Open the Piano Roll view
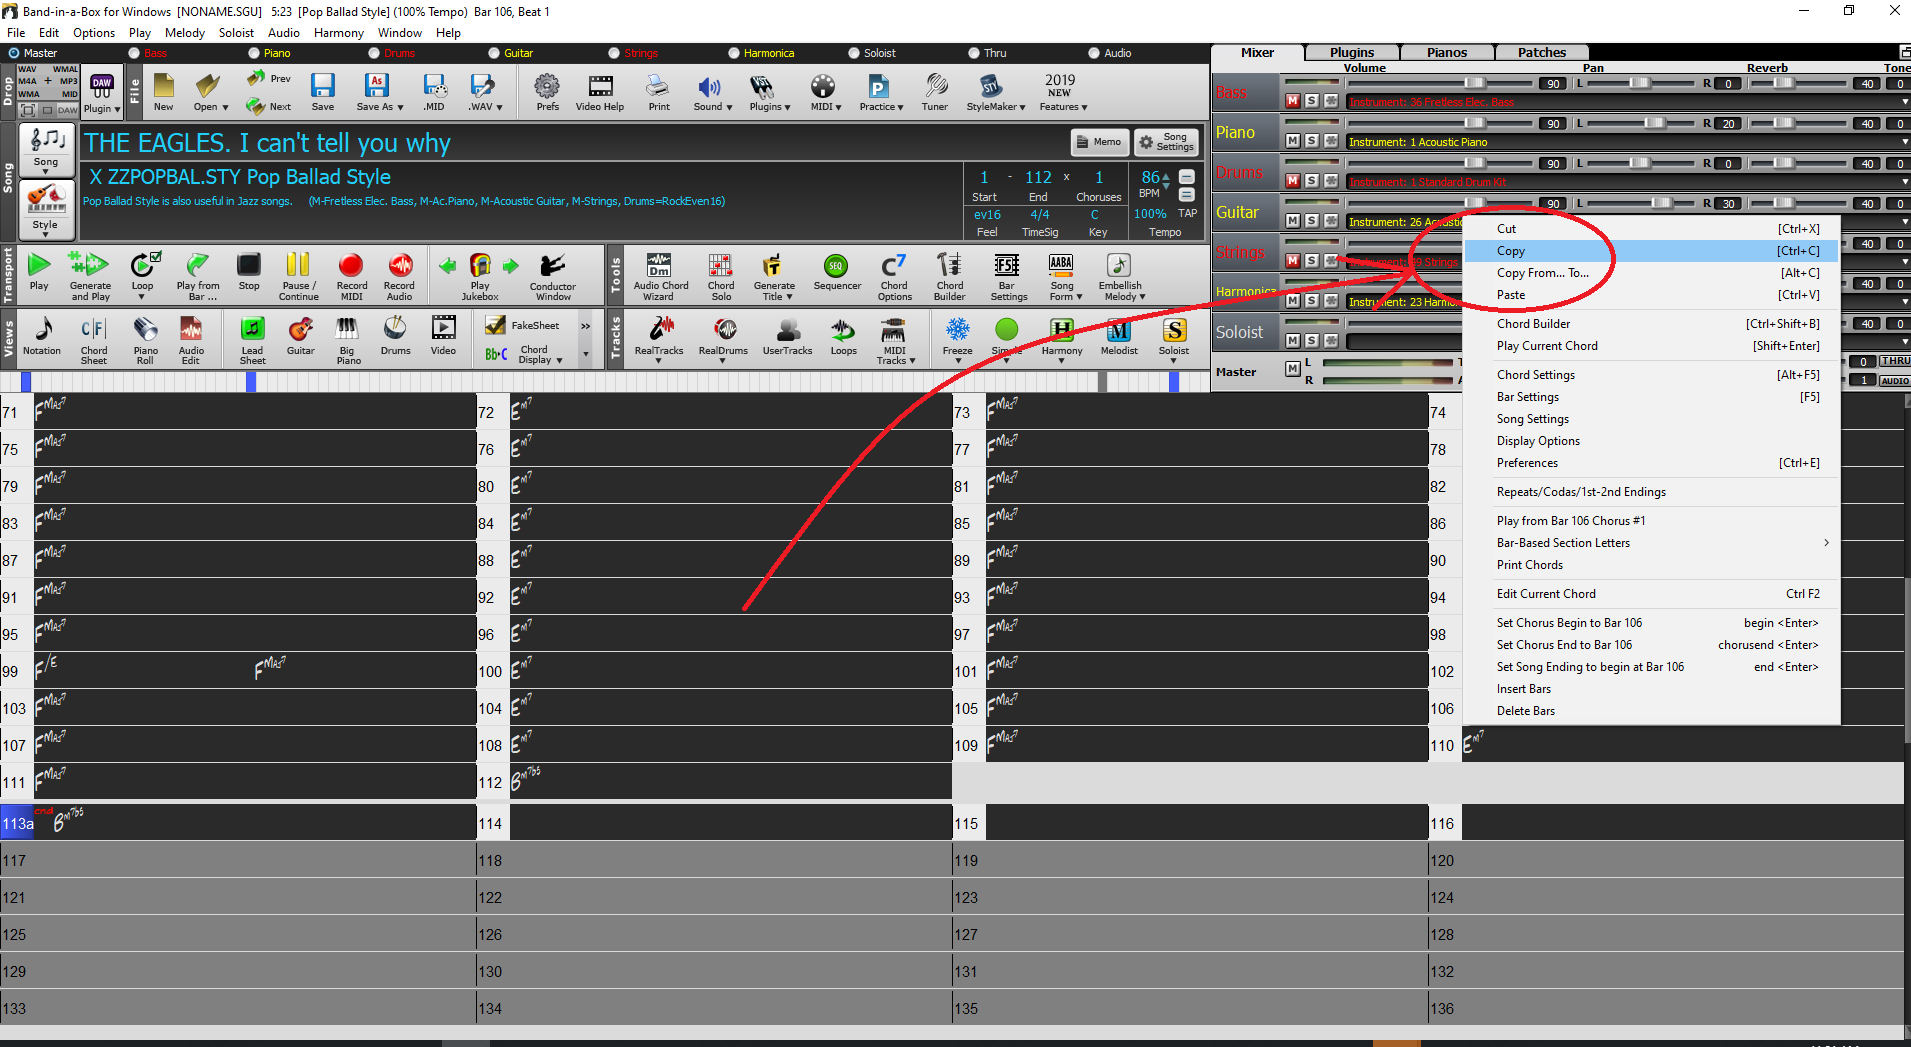The image size is (1911, 1047). (x=146, y=340)
